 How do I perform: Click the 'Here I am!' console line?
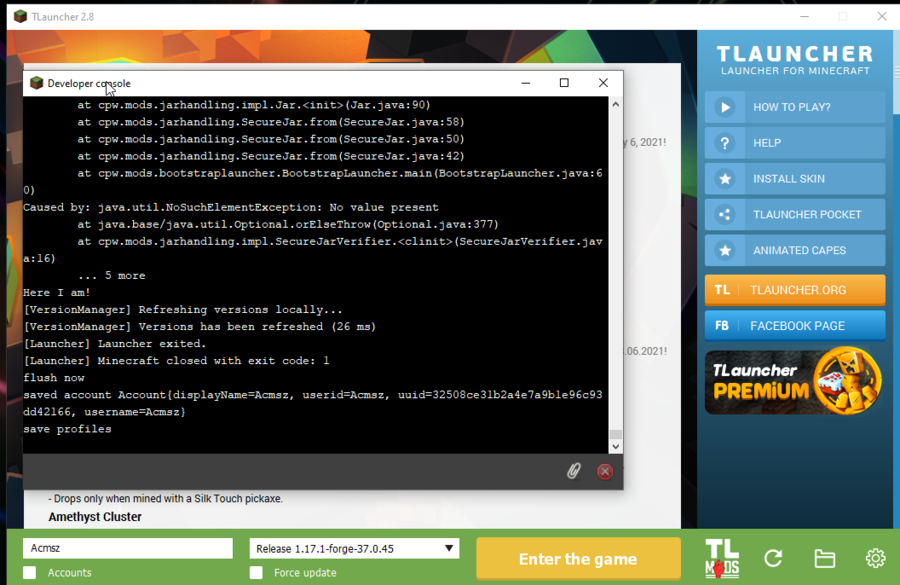[57, 292]
